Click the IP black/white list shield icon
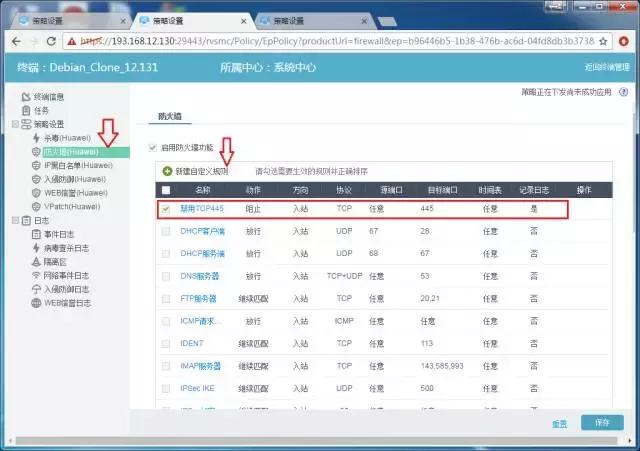Viewport: 640px width, 451px height. [36, 165]
